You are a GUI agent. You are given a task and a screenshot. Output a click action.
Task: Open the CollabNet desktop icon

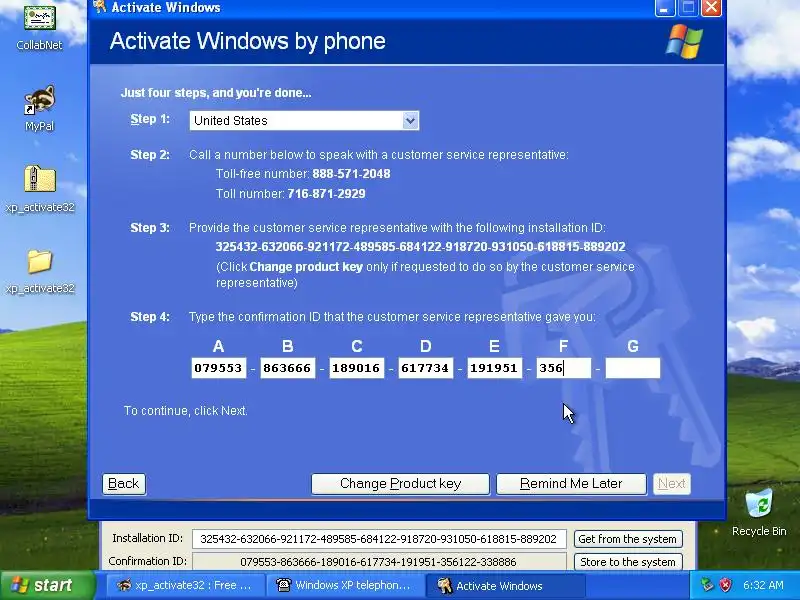coord(39,27)
